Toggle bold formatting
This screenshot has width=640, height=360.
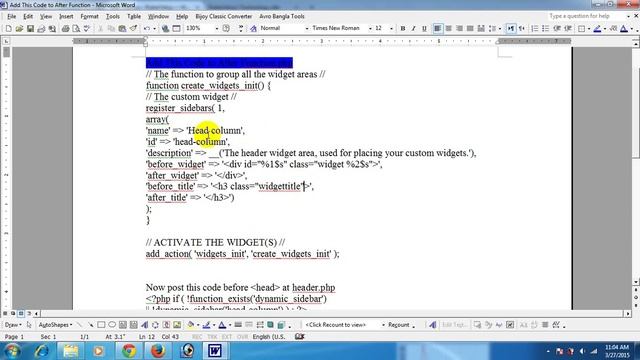pos(403,29)
